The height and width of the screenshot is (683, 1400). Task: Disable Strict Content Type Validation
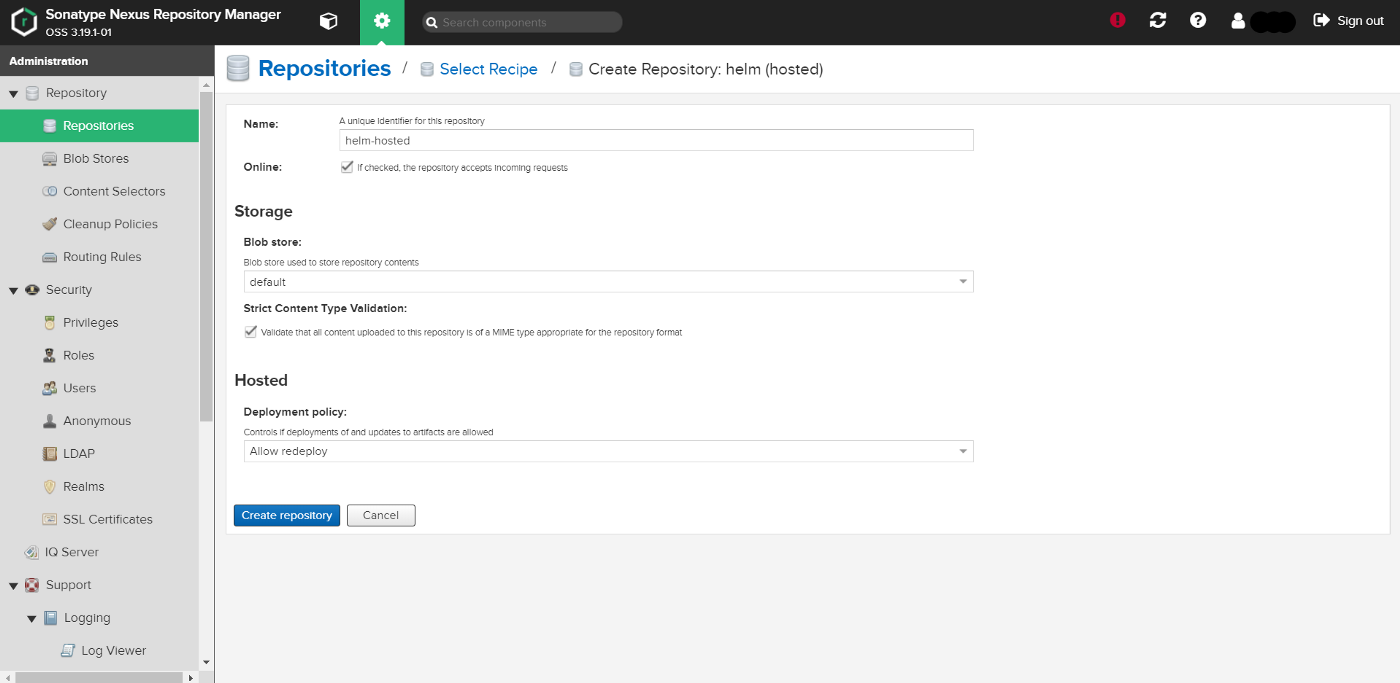(x=250, y=331)
